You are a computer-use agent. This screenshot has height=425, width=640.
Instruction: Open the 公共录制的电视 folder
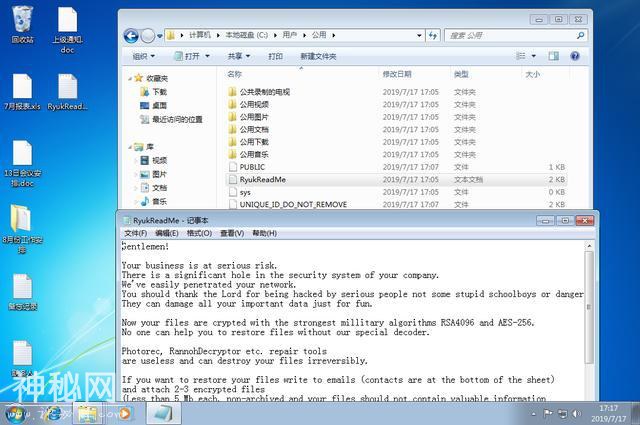[x=264, y=92]
